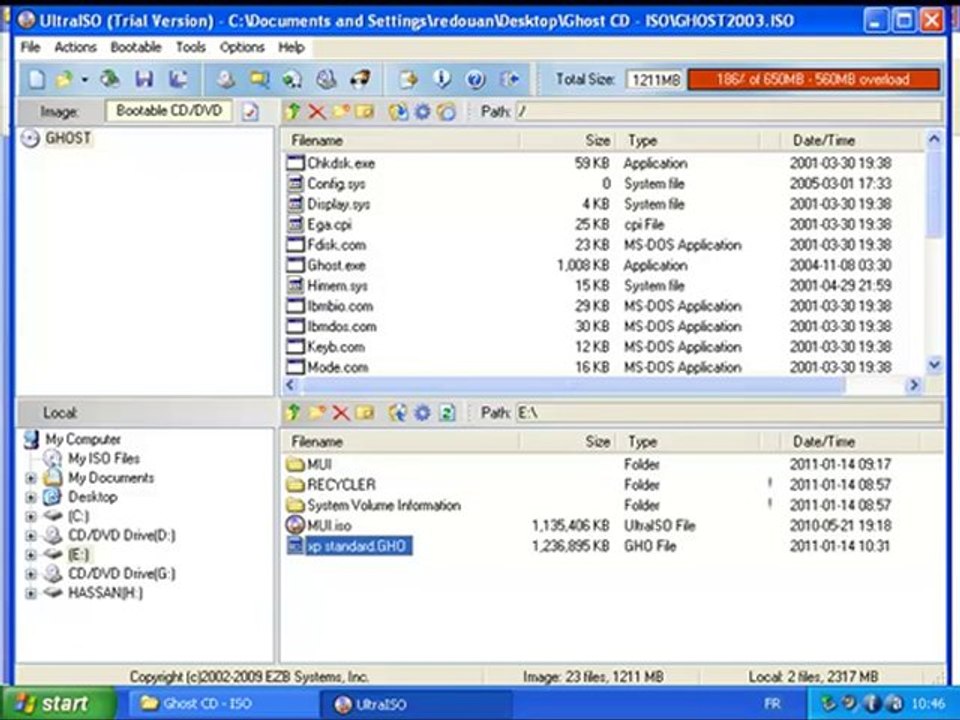Expand the CD/DVD Drive(G:) node
The width and height of the screenshot is (960, 720).
click(x=31, y=574)
